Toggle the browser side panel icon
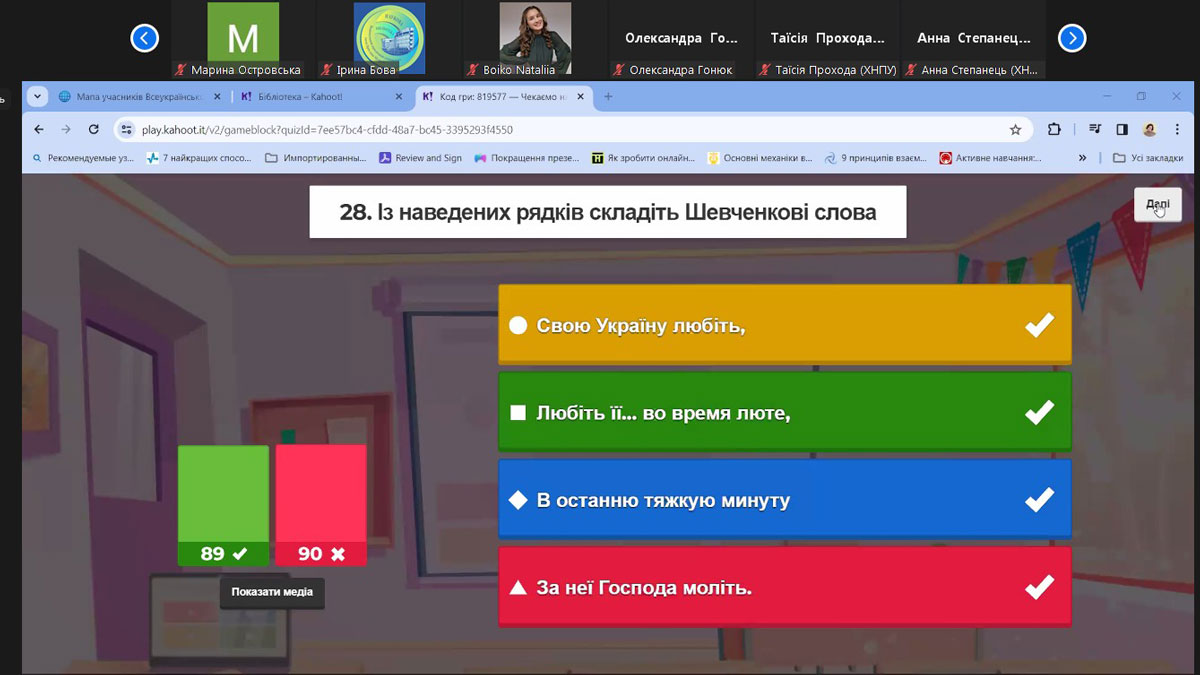This screenshot has width=1200, height=675. pyautogui.click(x=1122, y=129)
